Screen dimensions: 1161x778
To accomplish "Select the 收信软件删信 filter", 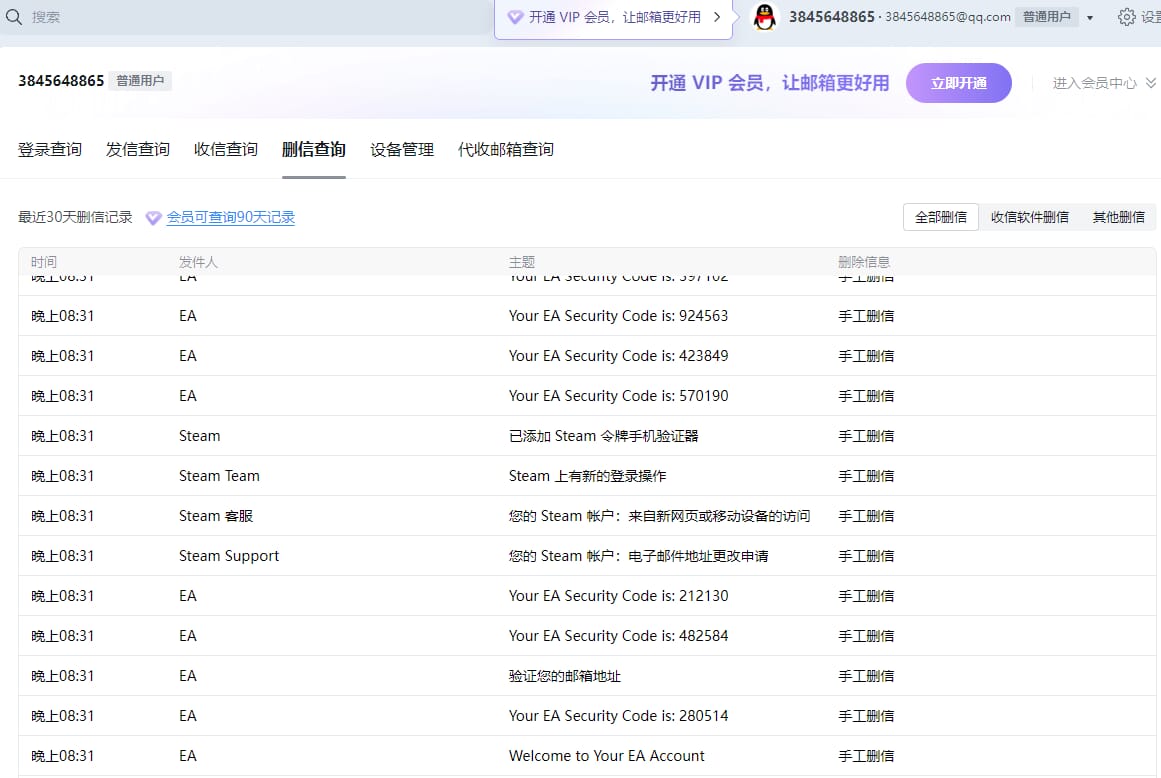I will tap(1029, 217).
